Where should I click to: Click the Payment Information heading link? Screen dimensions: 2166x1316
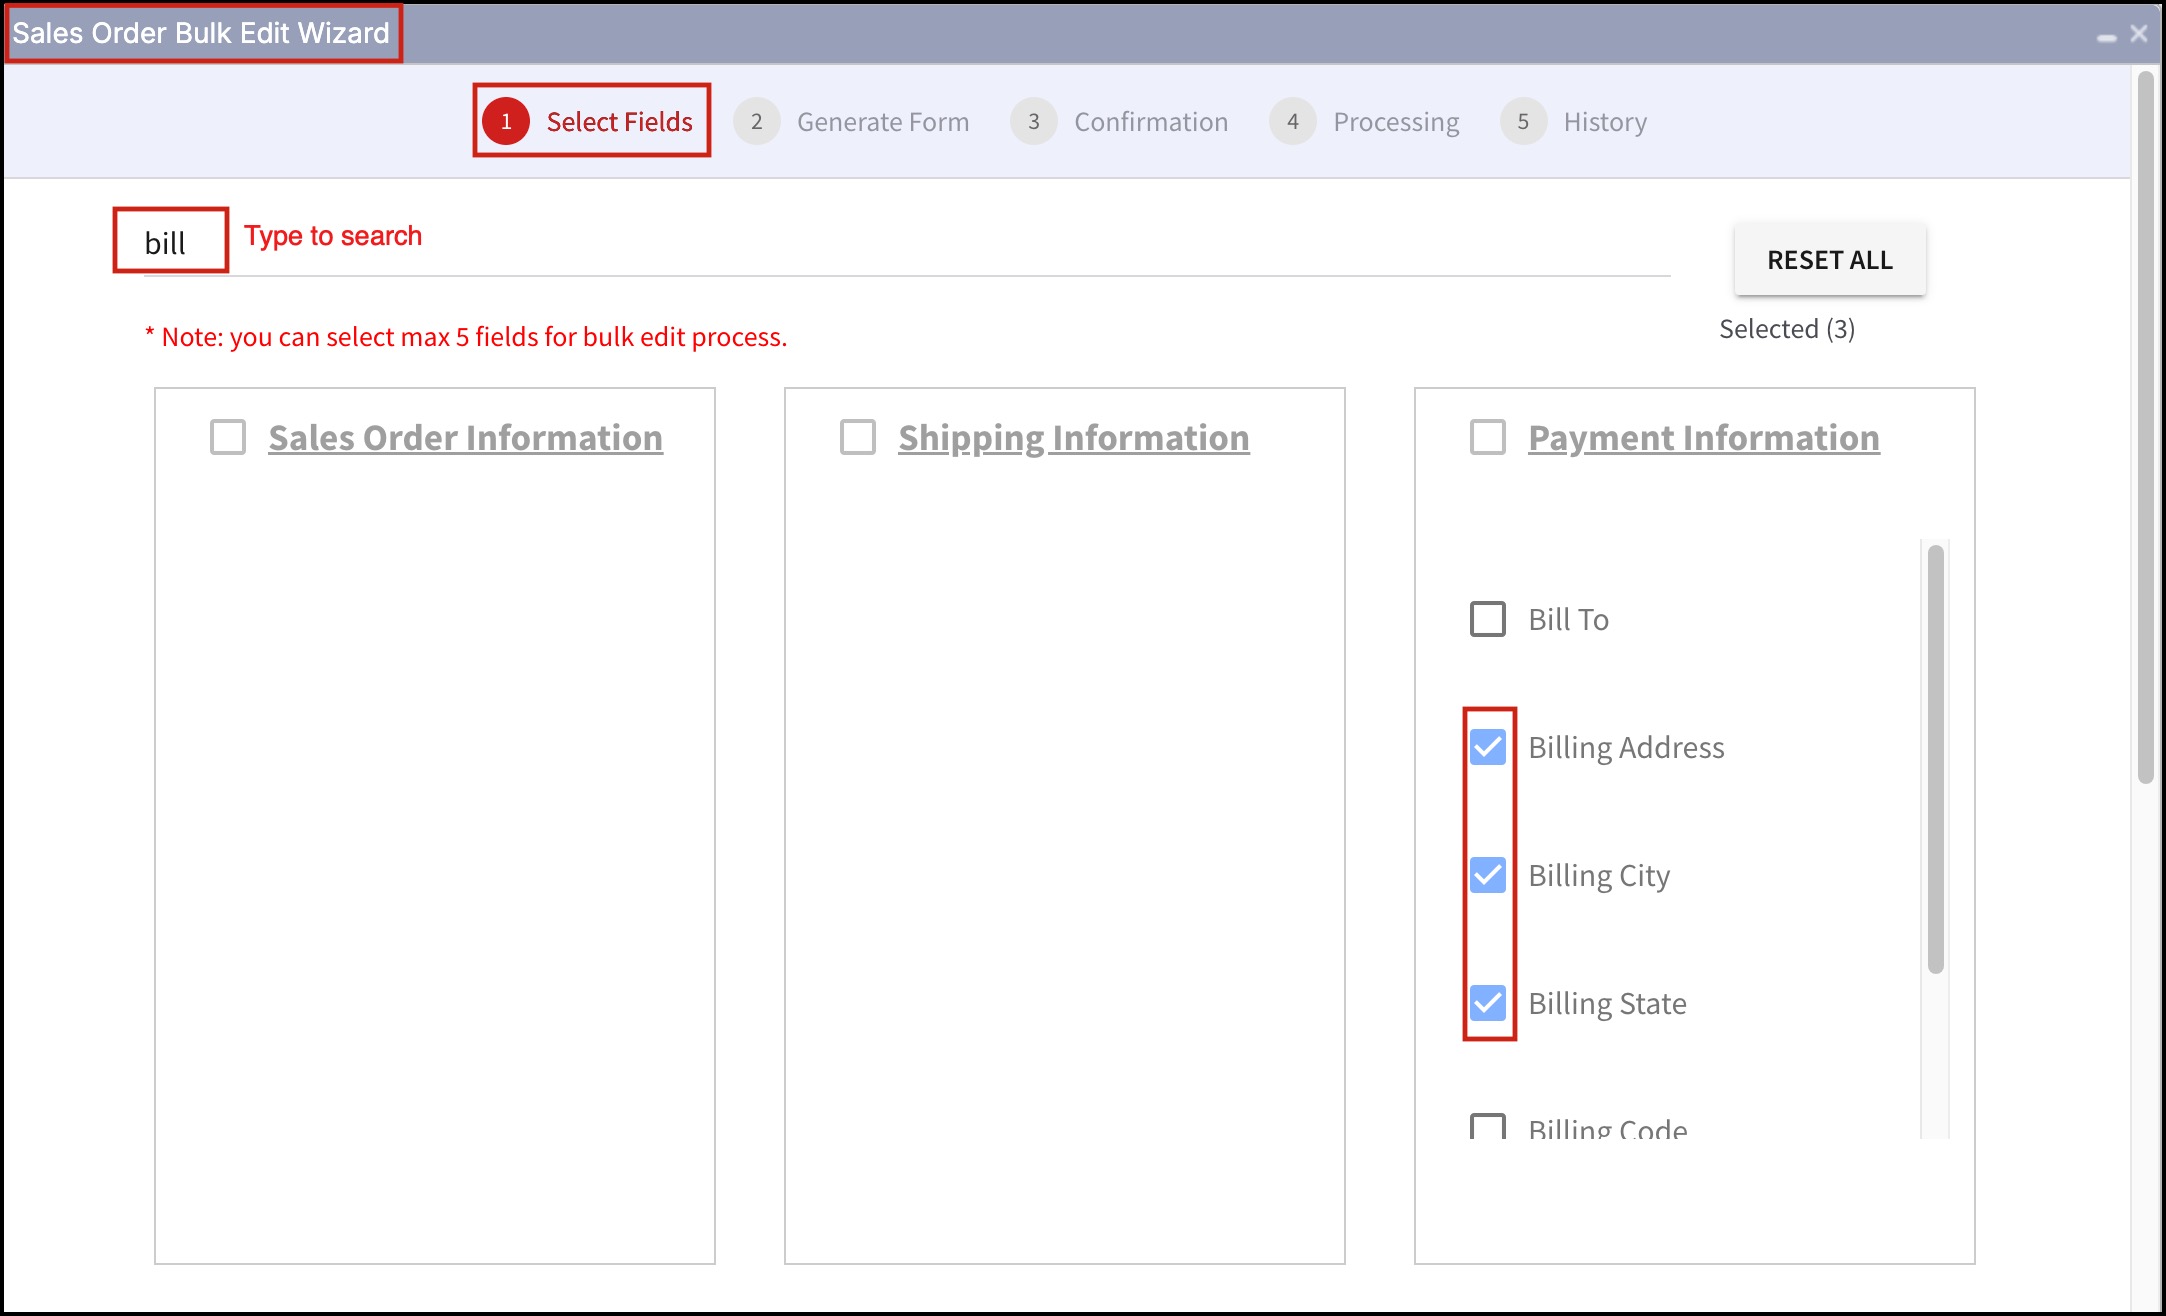1703,438
